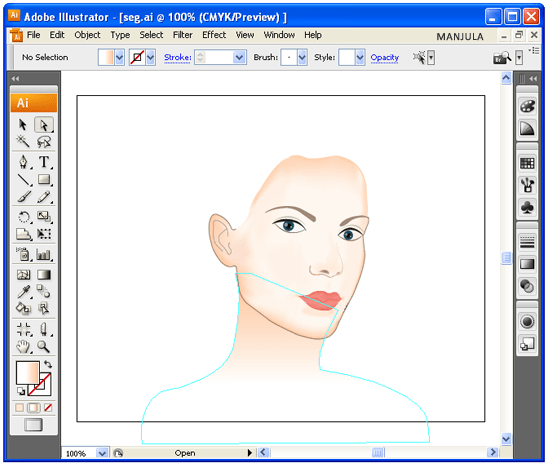Open the Swatches grid panel icon
Screen dimensions: 548x466
[x=527, y=163]
